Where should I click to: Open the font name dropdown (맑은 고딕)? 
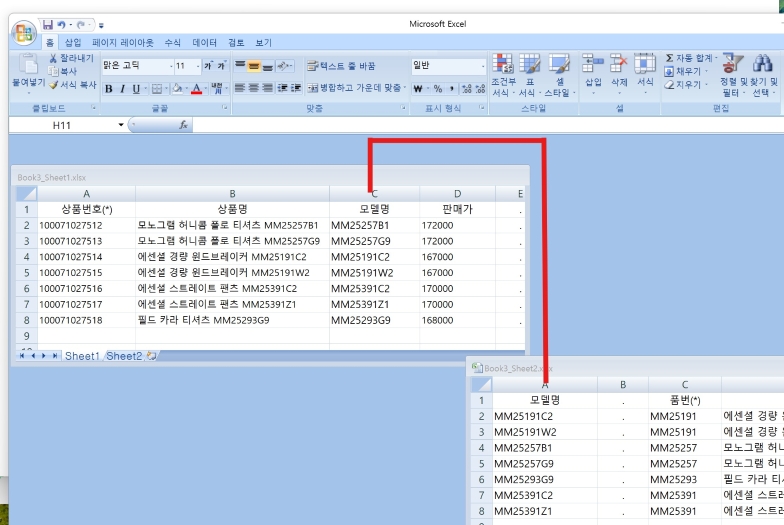165,66
